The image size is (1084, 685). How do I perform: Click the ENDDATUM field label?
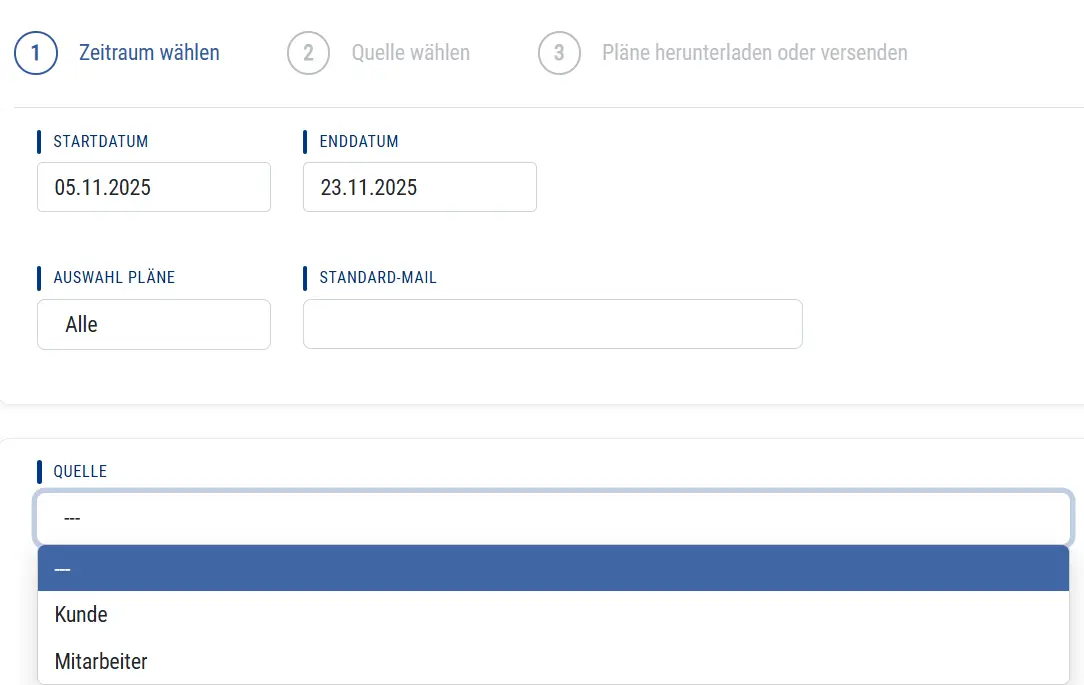point(359,142)
